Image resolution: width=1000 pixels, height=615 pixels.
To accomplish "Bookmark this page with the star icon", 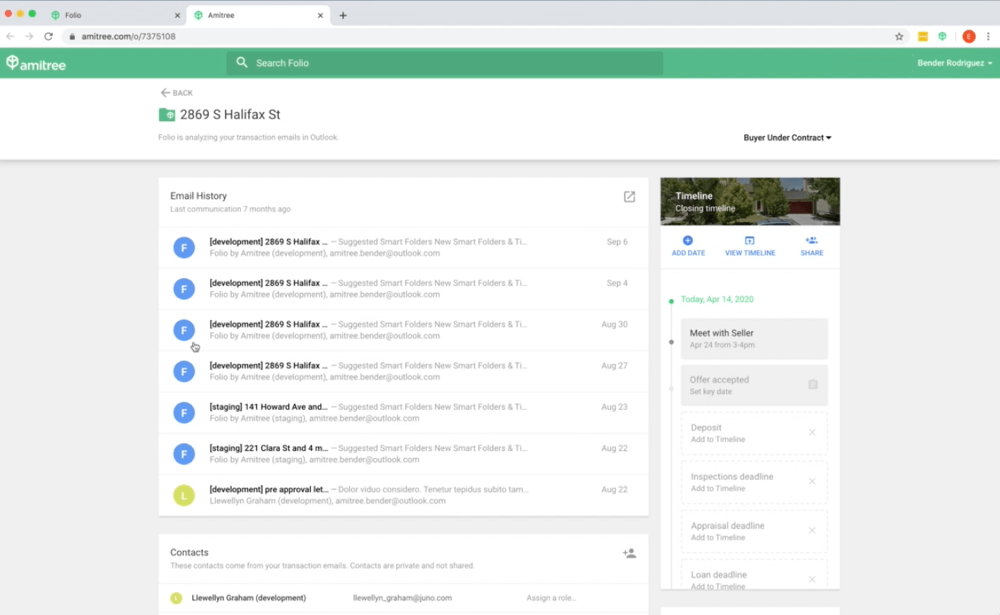I will pos(899,36).
